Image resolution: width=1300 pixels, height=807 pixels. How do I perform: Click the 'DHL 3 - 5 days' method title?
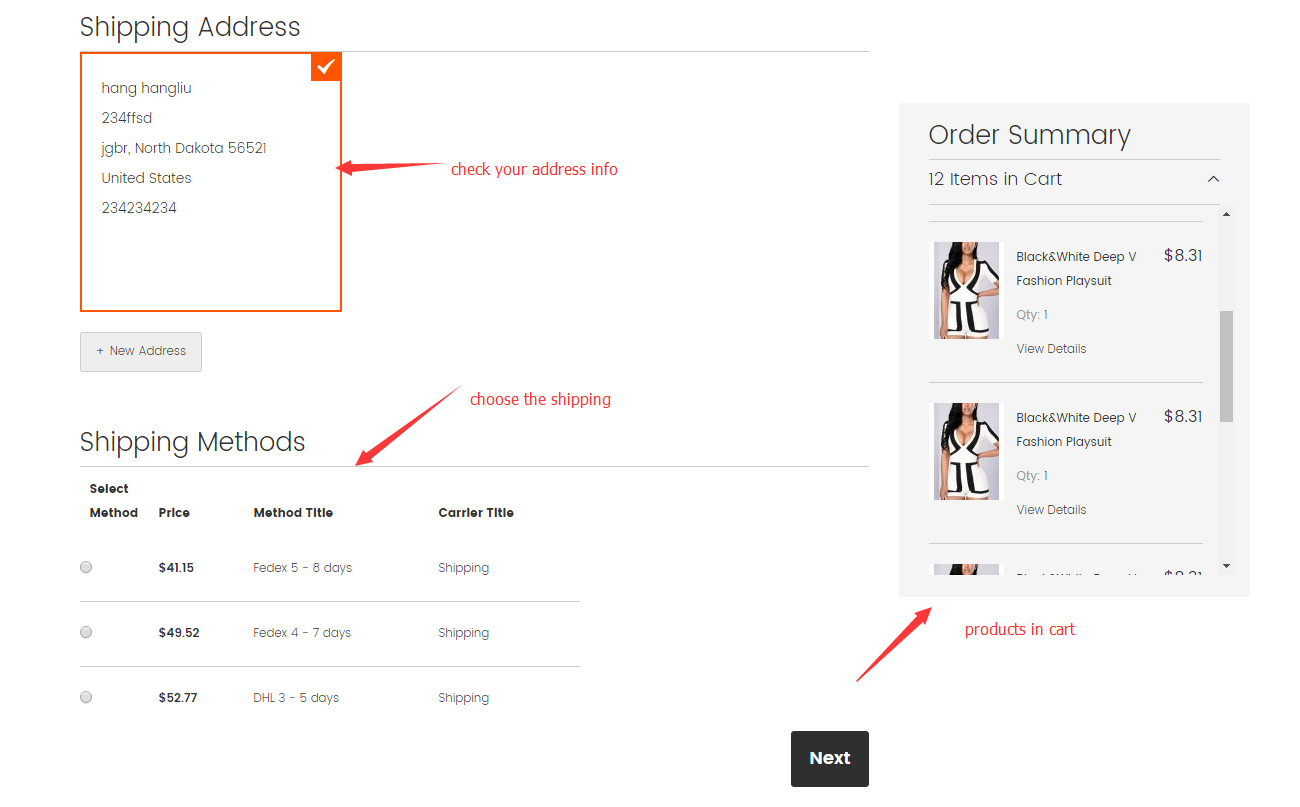[x=296, y=697]
